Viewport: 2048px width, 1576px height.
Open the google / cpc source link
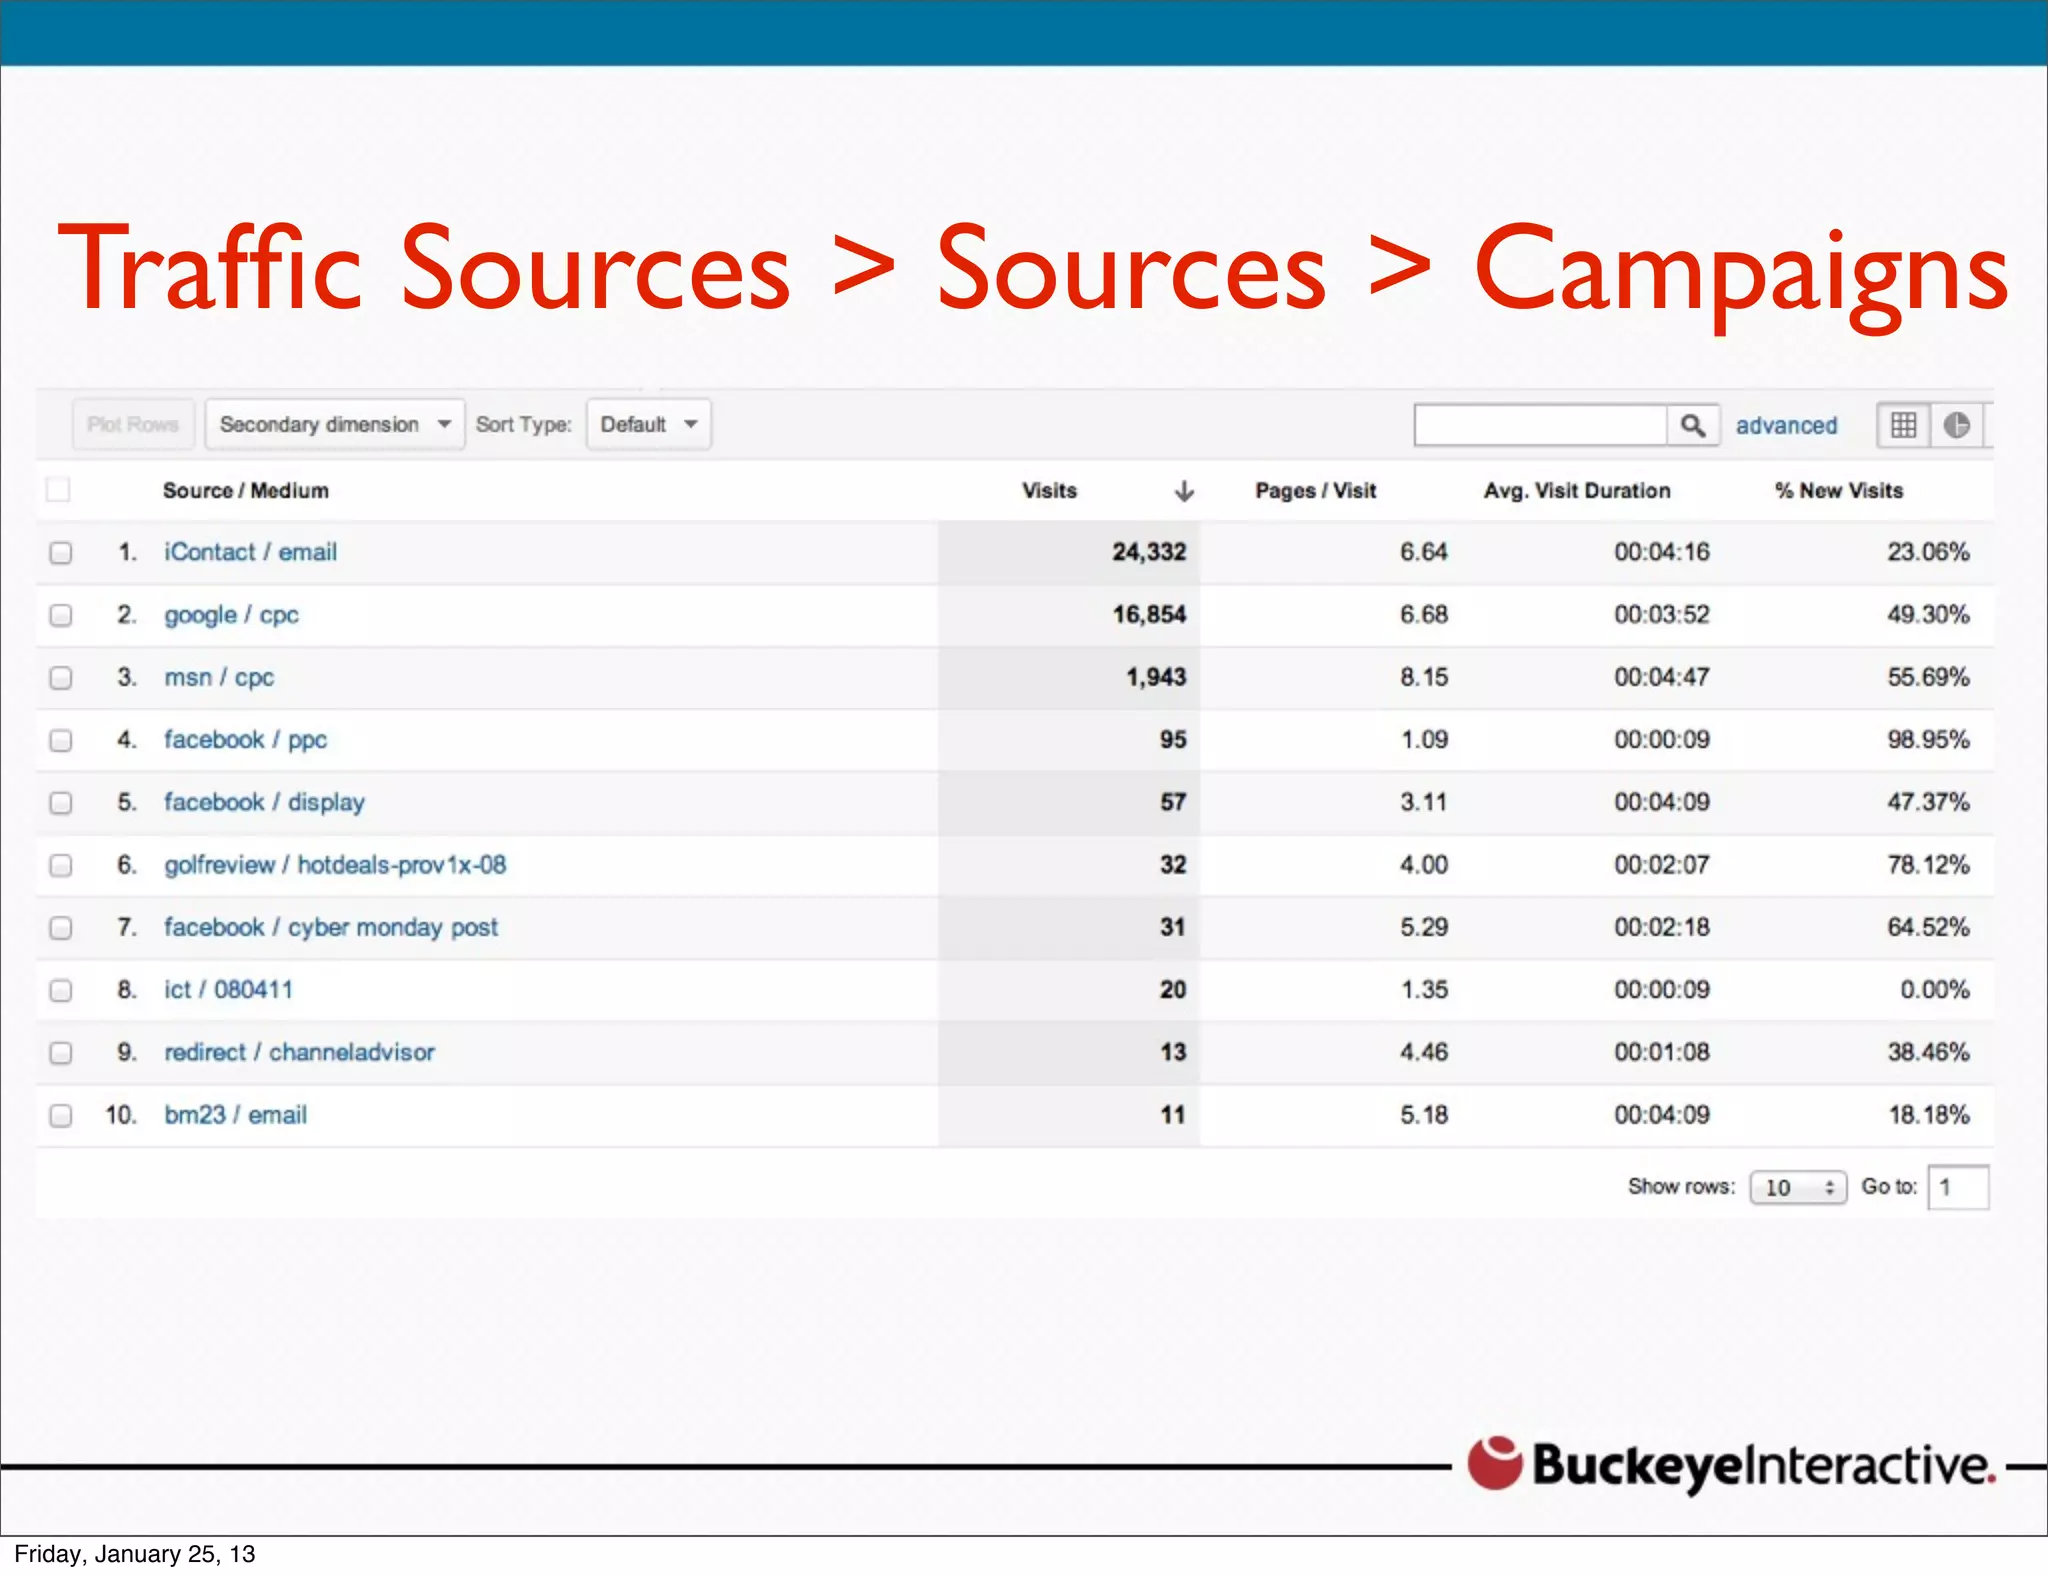(231, 615)
